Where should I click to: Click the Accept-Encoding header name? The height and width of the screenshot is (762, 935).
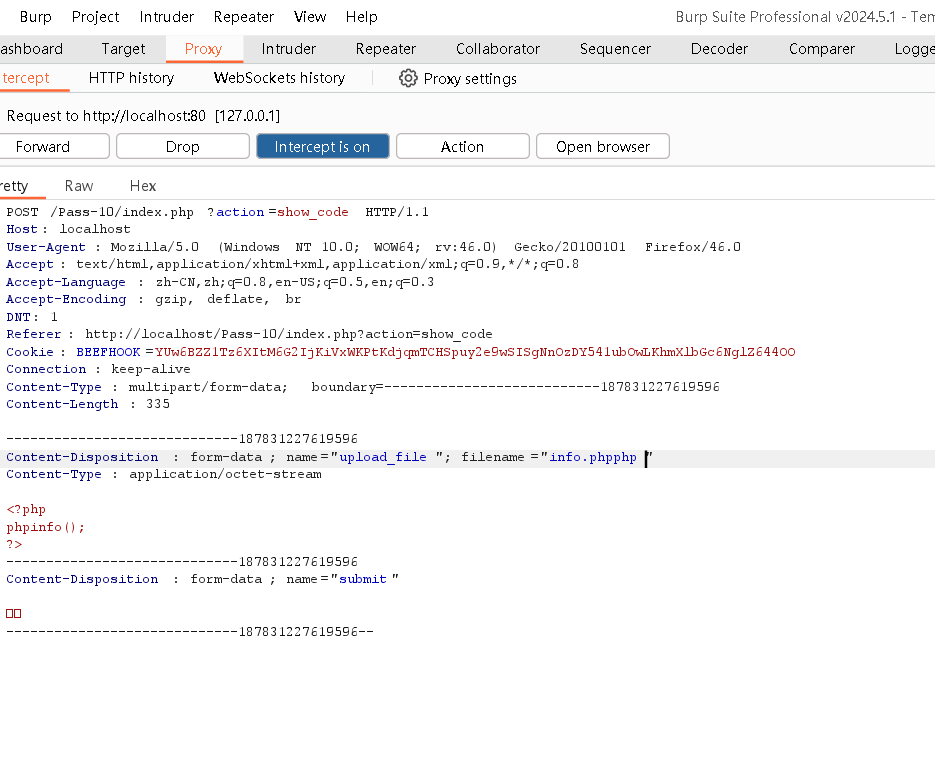pos(66,299)
